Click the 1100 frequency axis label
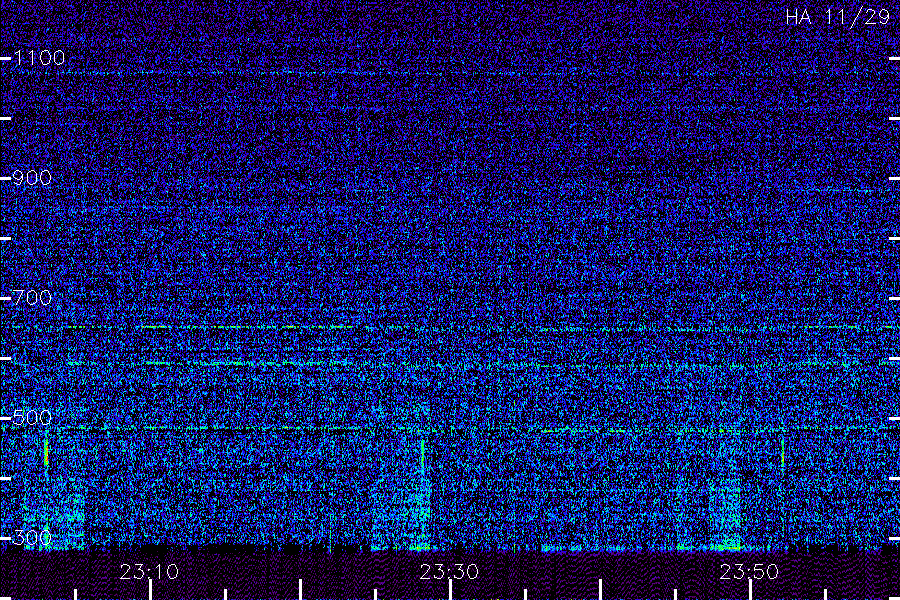The image size is (900, 600). click(39, 58)
